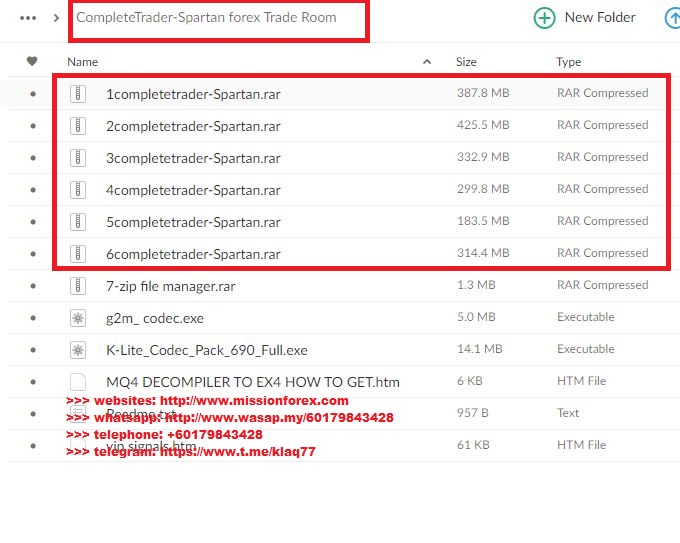Sort files by Size column
Screen dimensions: 680x543
point(466,62)
